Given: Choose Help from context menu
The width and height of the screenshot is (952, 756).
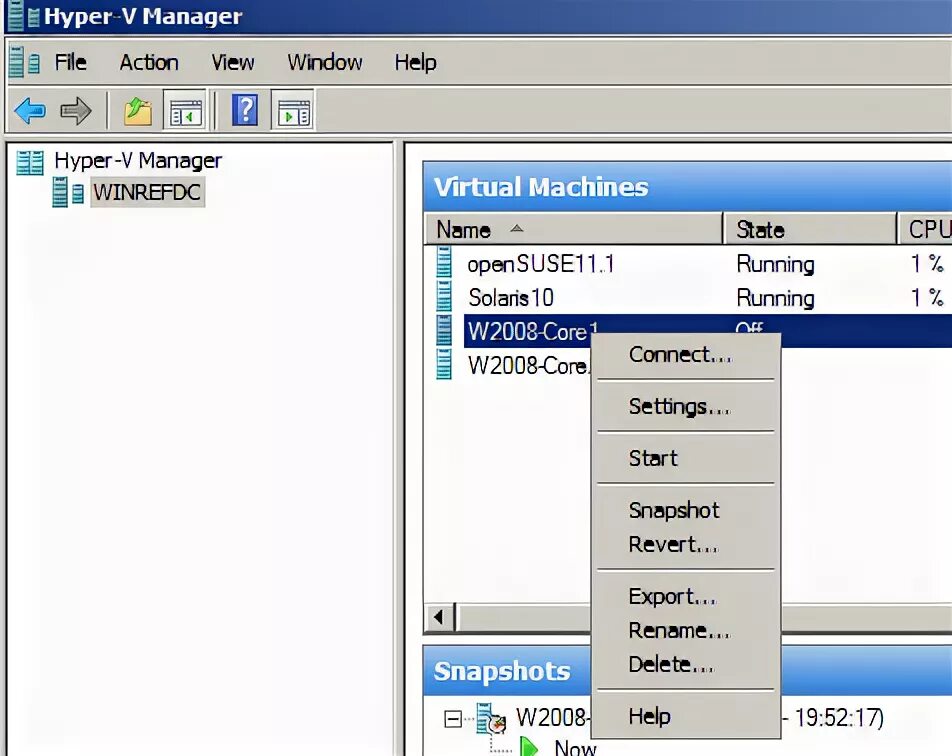Looking at the screenshot, I should pyautogui.click(x=685, y=717).
